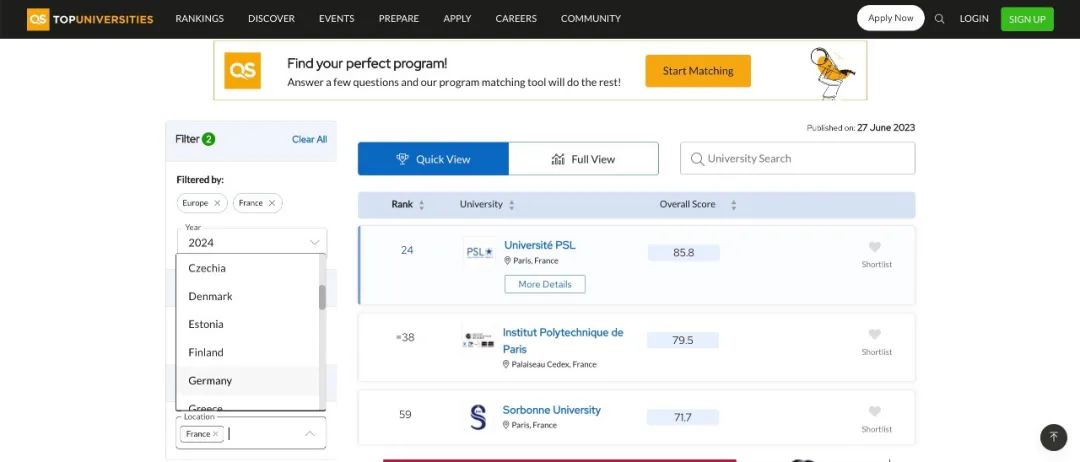Click the Apply Now button

click(x=891, y=18)
